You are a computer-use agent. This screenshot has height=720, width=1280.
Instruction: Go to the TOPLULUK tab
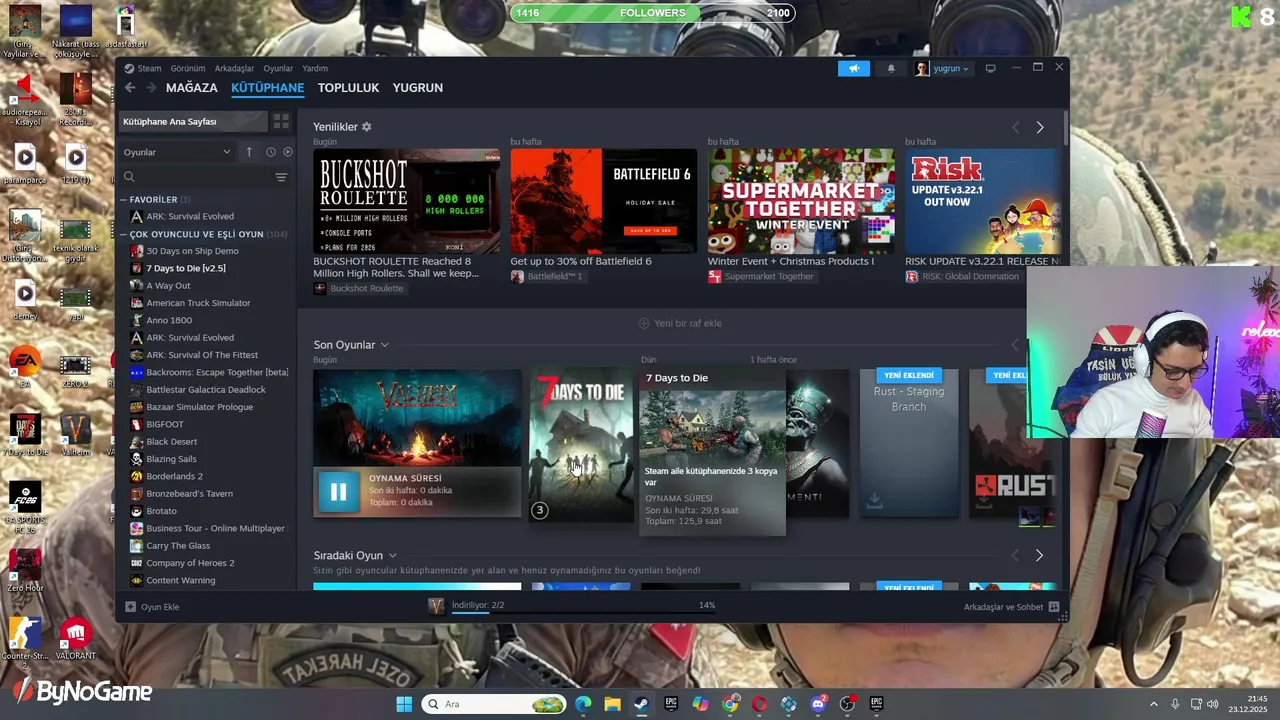348,88
